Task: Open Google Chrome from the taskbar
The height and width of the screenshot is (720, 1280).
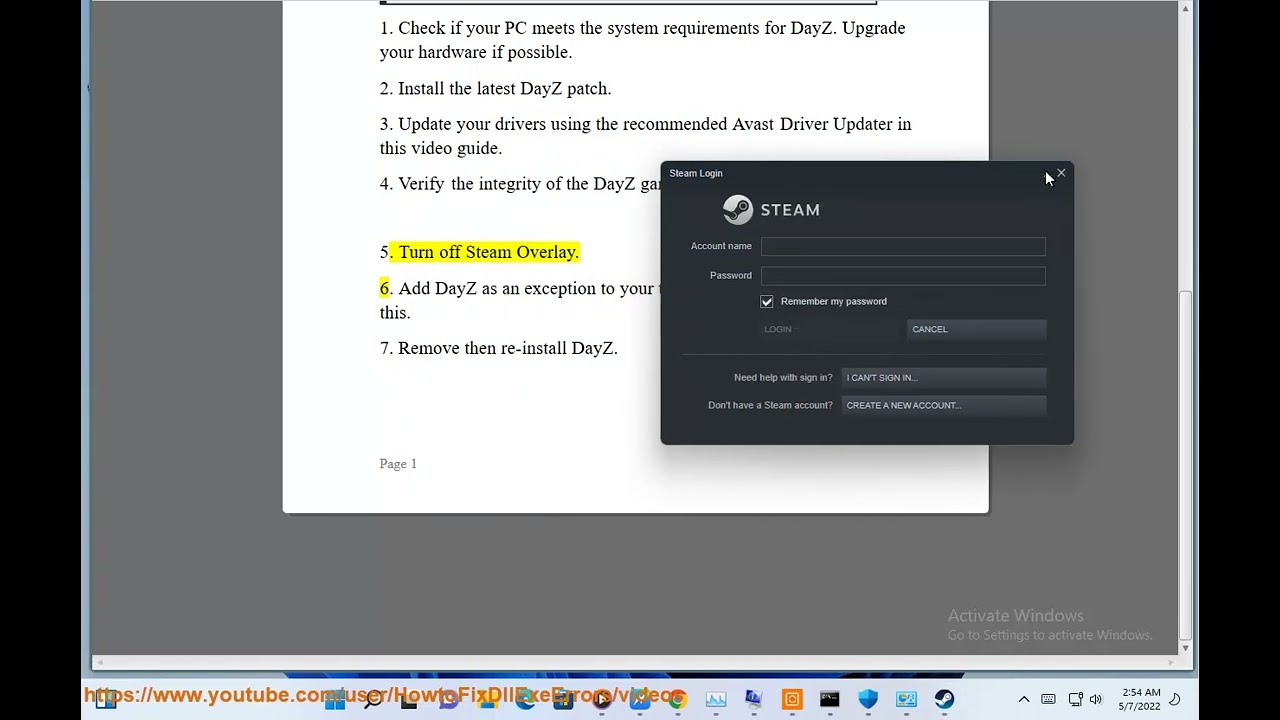Action: [x=678, y=699]
